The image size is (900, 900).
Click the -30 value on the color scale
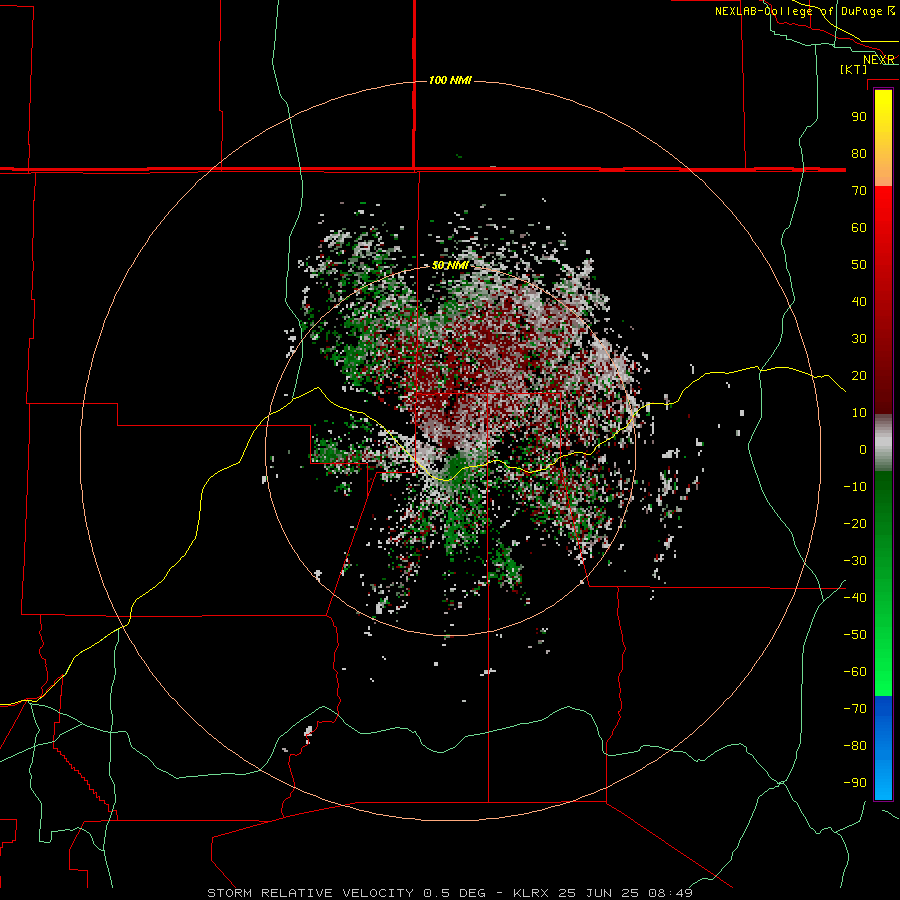[x=855, y=561]
